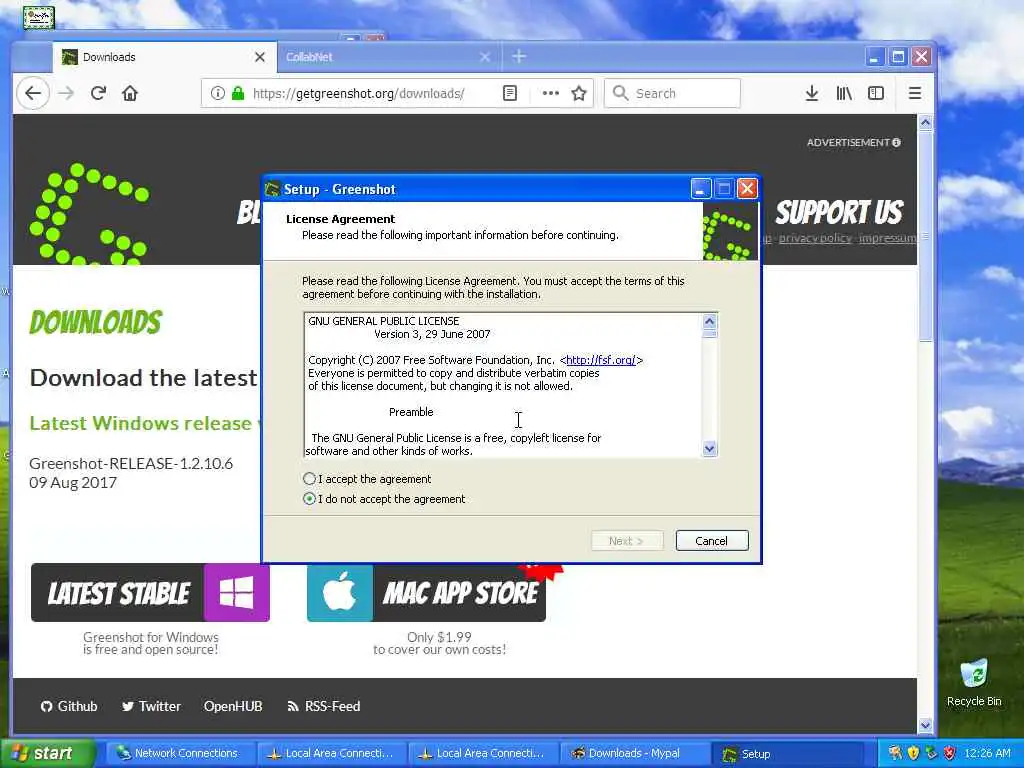Switch to the Downloads tab
The width and height of the screenshot is (1024, 768).
(164, 57)
